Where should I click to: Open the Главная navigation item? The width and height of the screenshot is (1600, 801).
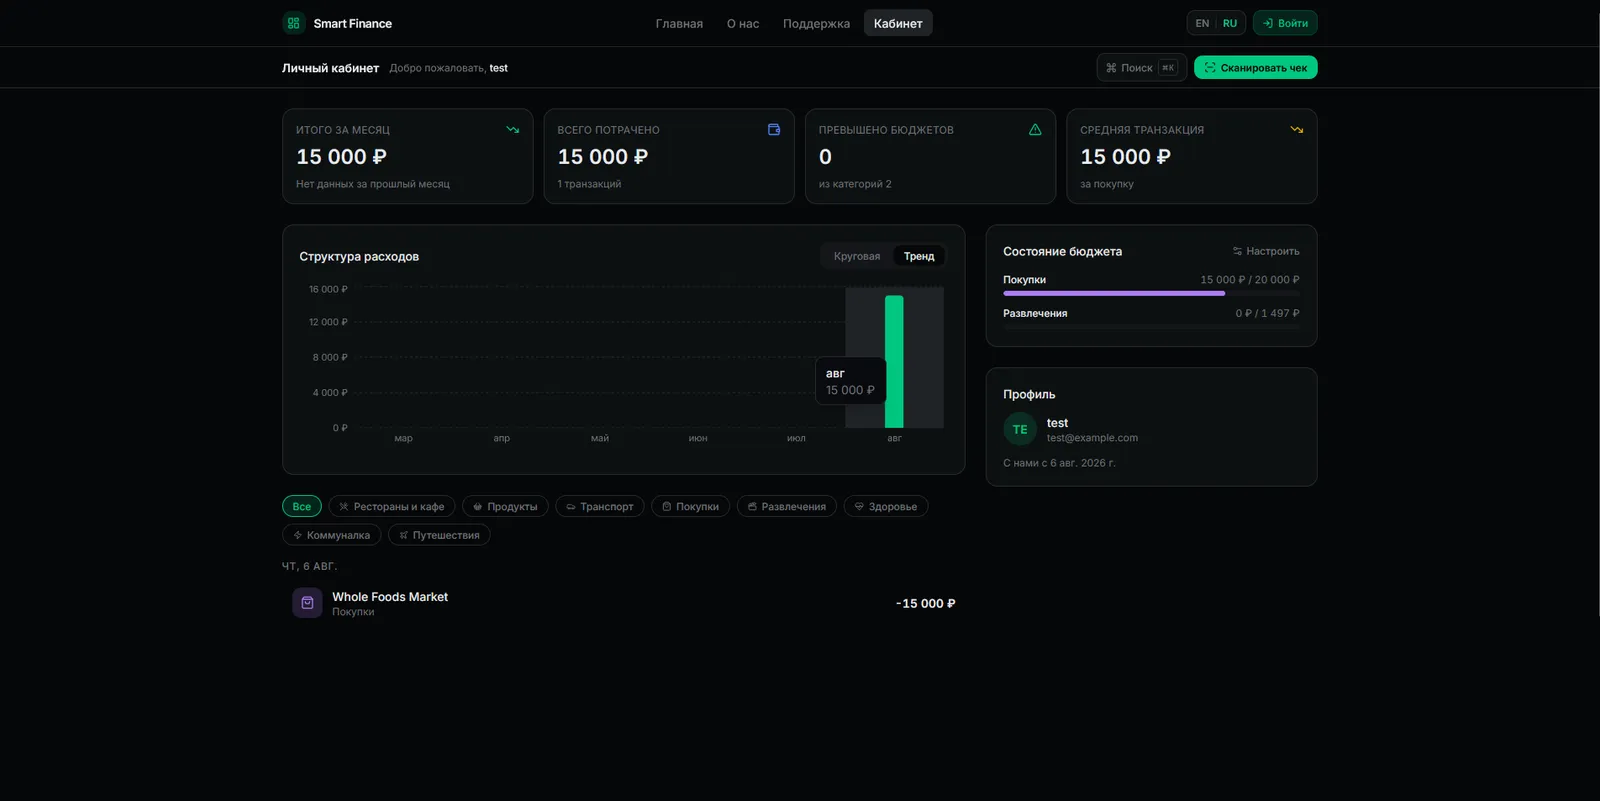[679, 23]
